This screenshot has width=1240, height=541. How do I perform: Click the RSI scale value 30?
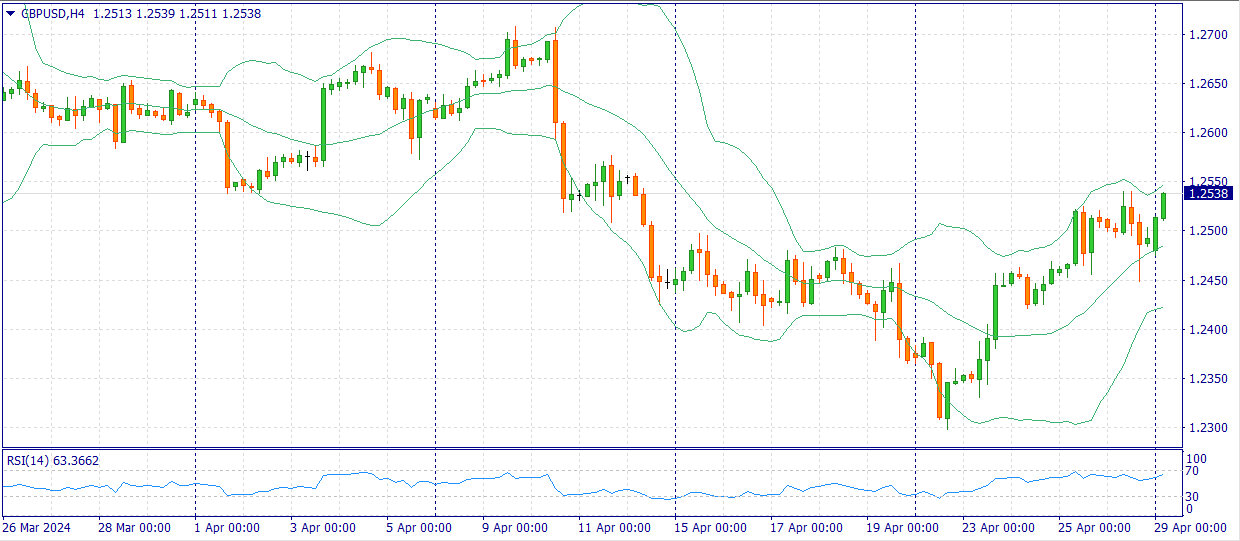point(1193,497)
